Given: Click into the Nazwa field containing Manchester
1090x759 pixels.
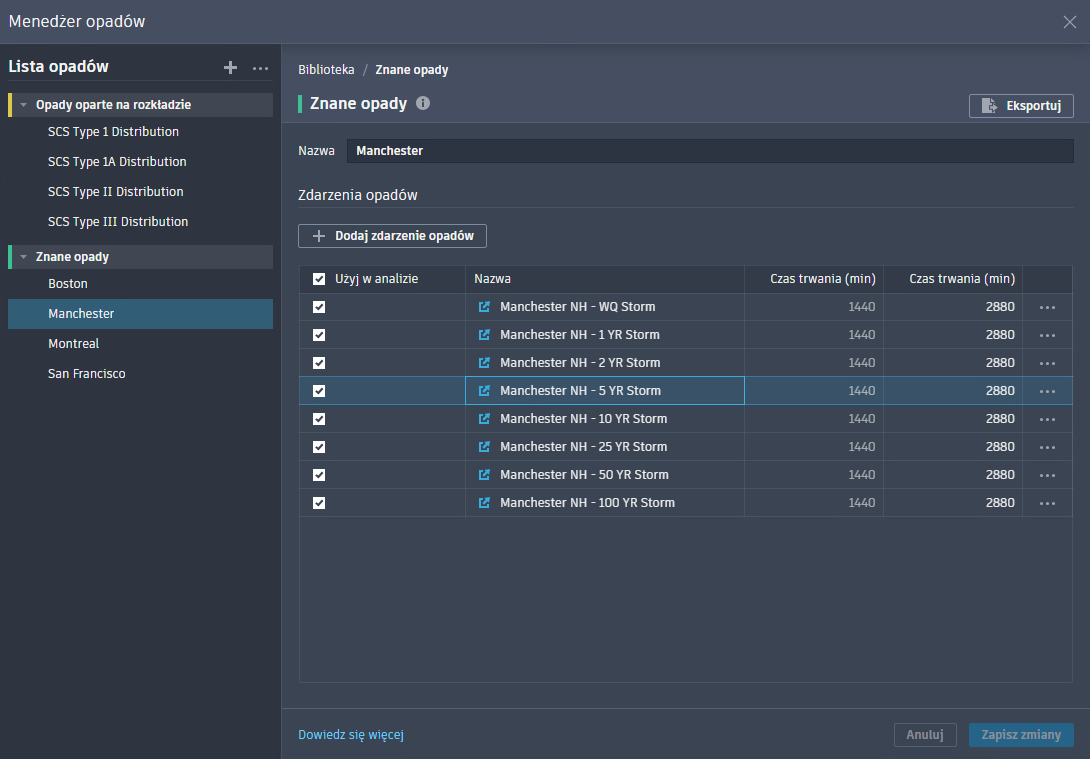Looking at the screenshot, I should (x=710, y=151).
